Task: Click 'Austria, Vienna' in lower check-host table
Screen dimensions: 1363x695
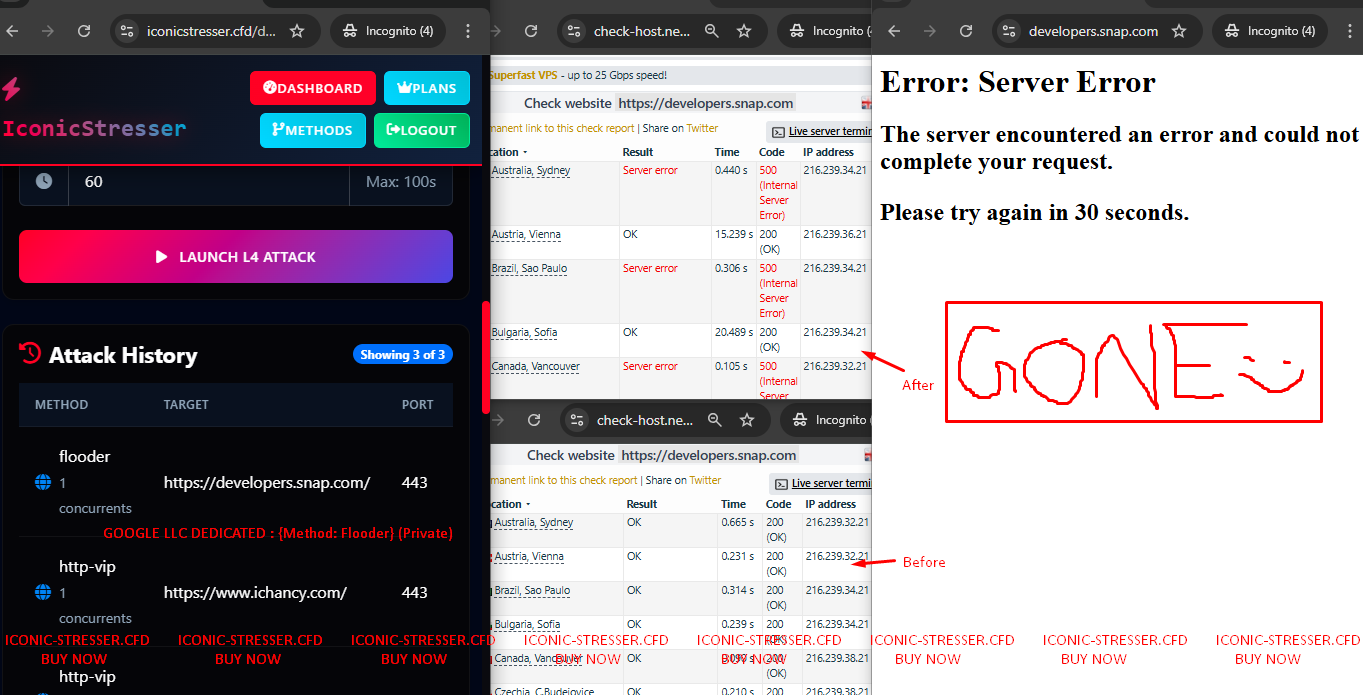Action: coord(528,556)
